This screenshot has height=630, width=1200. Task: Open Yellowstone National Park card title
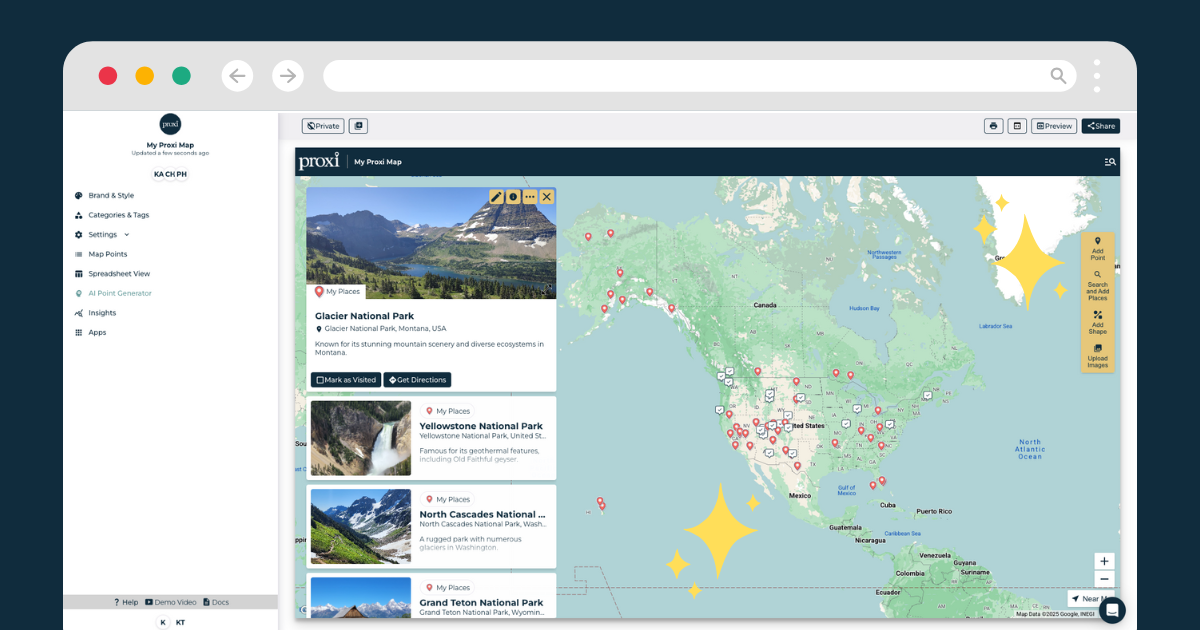481,426
